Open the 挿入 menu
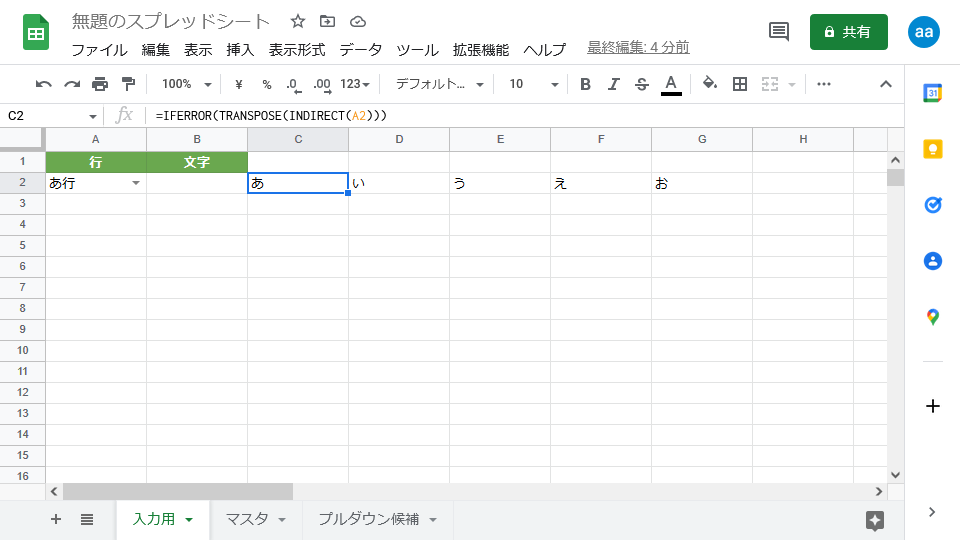 click(240, 50)
